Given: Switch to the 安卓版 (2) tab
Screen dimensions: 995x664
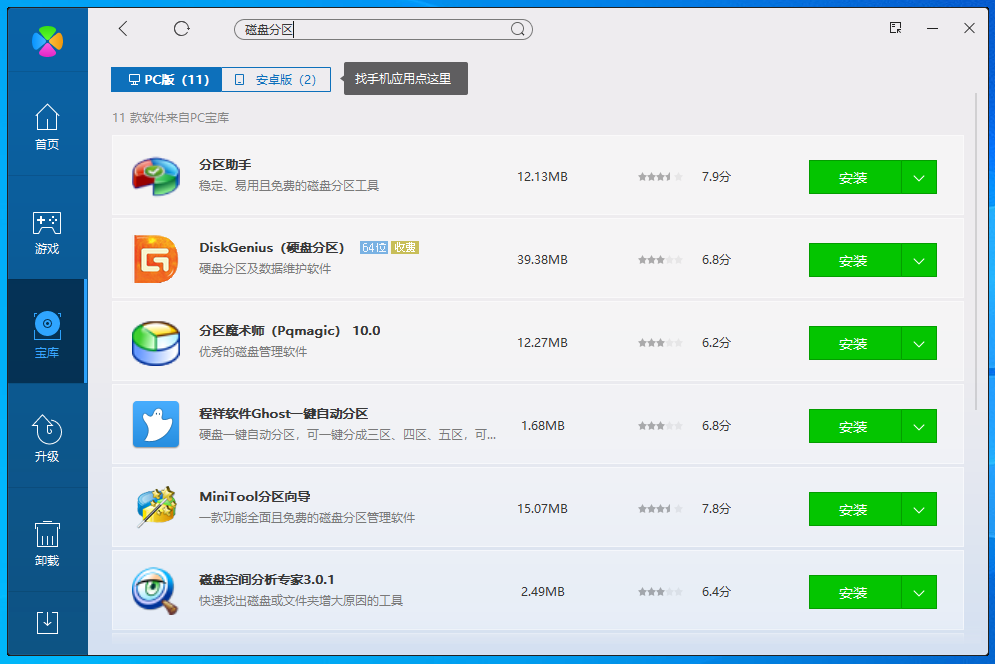Looking at the screenshot, I should (276, 79).
